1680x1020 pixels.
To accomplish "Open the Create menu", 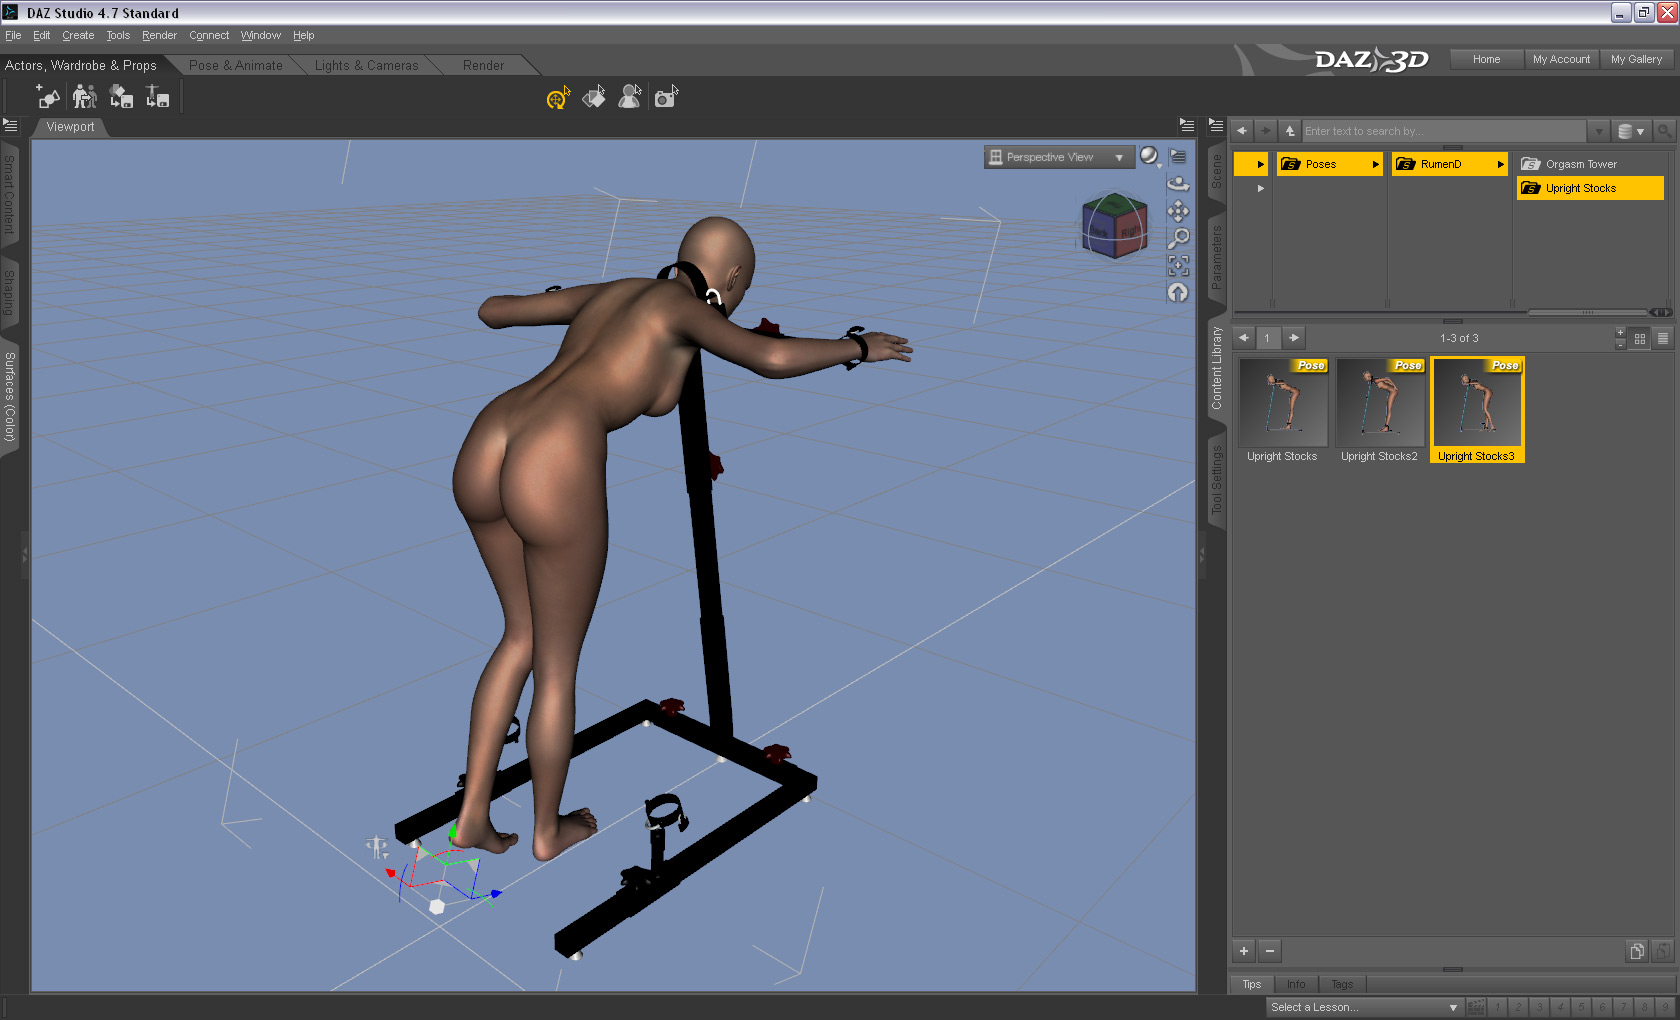I will point(78,35).
